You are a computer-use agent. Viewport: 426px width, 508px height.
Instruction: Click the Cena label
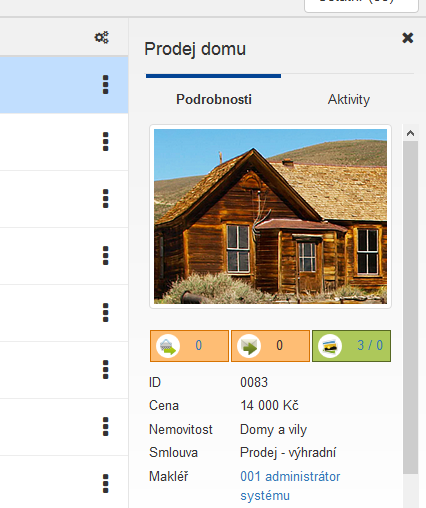[164, 405]
